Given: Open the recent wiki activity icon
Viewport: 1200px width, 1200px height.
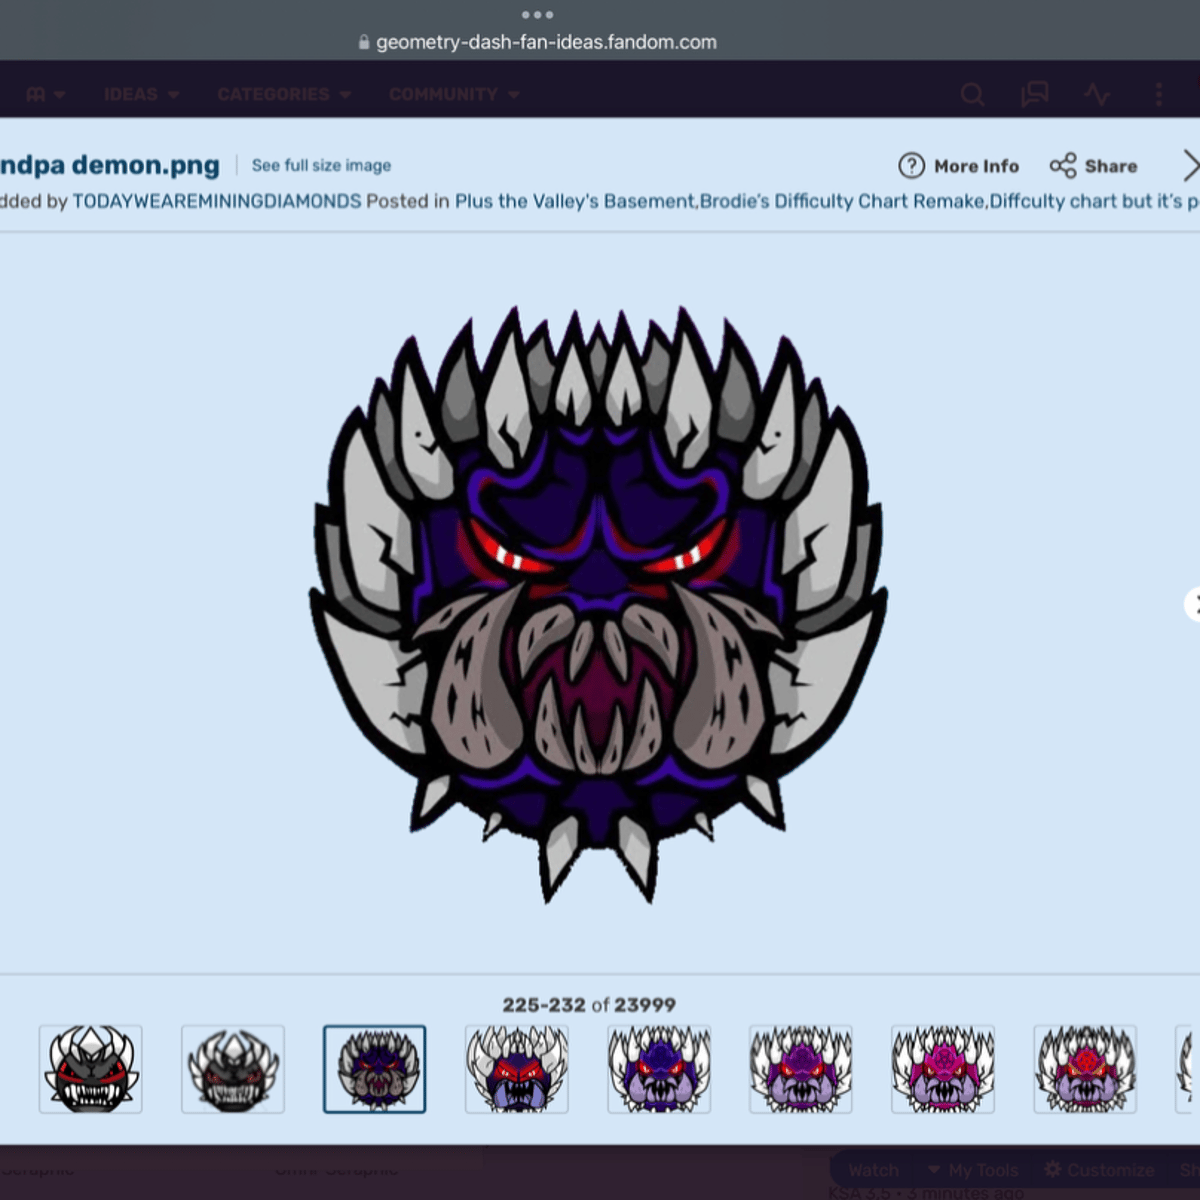Looking at the screenshot, I should (x=1097, y=95).
